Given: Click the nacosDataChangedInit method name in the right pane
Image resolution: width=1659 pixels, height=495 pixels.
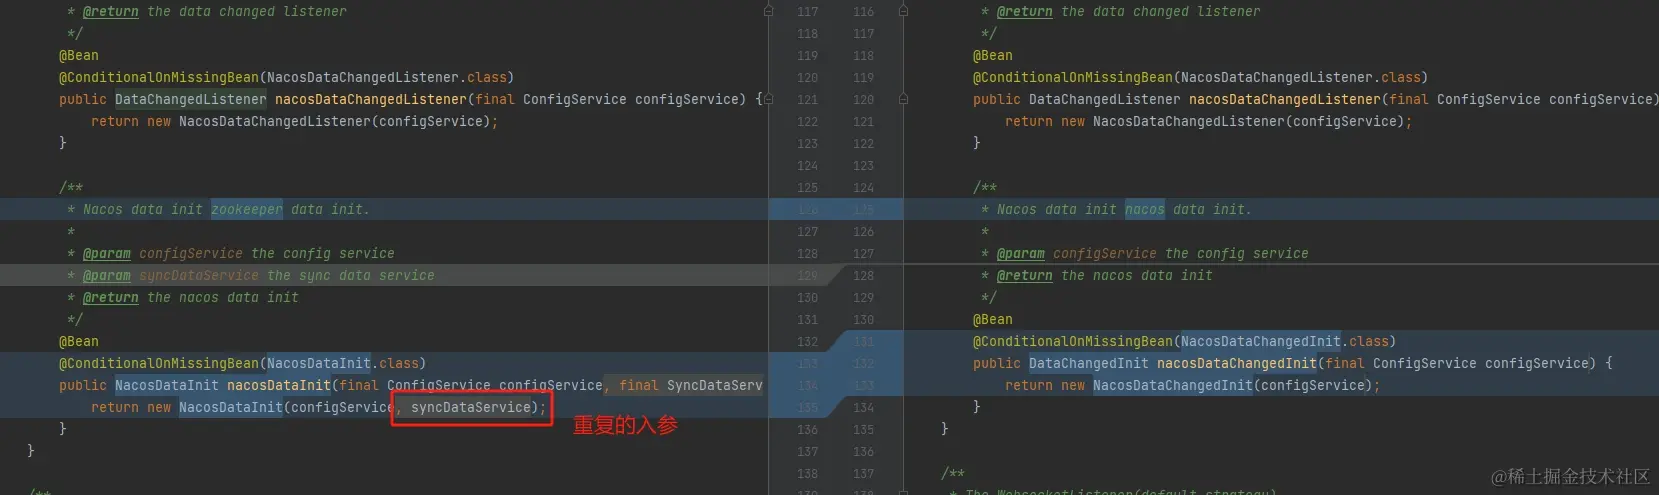Looking at the screenshot, I should pyautogui.click(x=1237, y=363).
